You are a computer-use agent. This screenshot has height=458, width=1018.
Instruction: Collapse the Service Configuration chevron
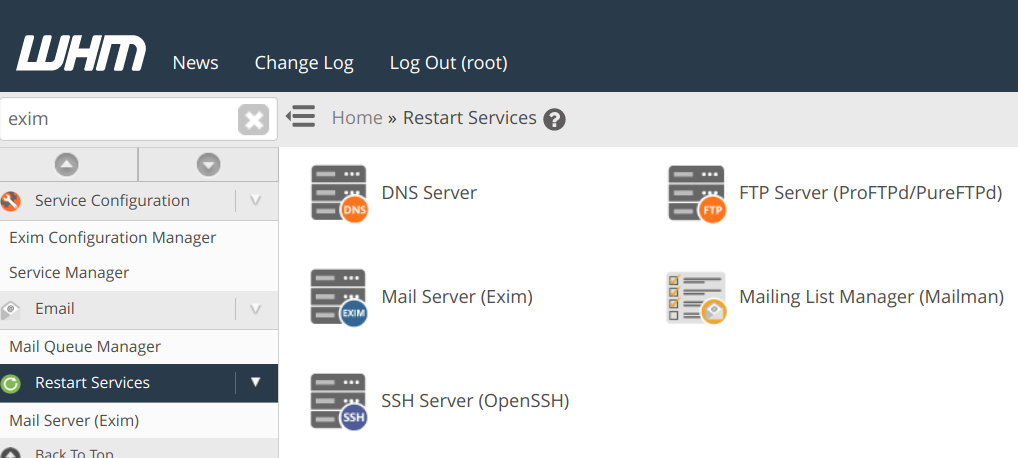[256, 201]
